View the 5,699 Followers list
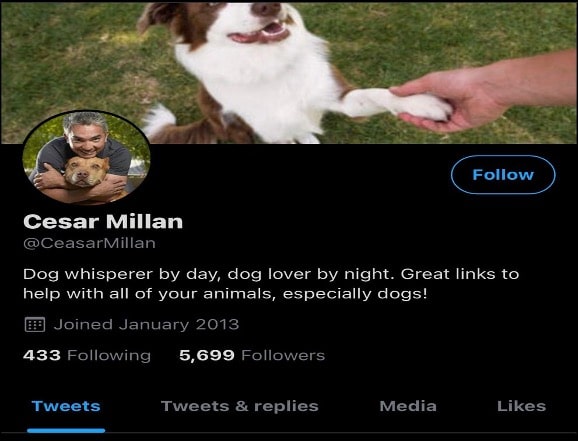The height and width of the screenshot is (442, 578). [252, 355]
